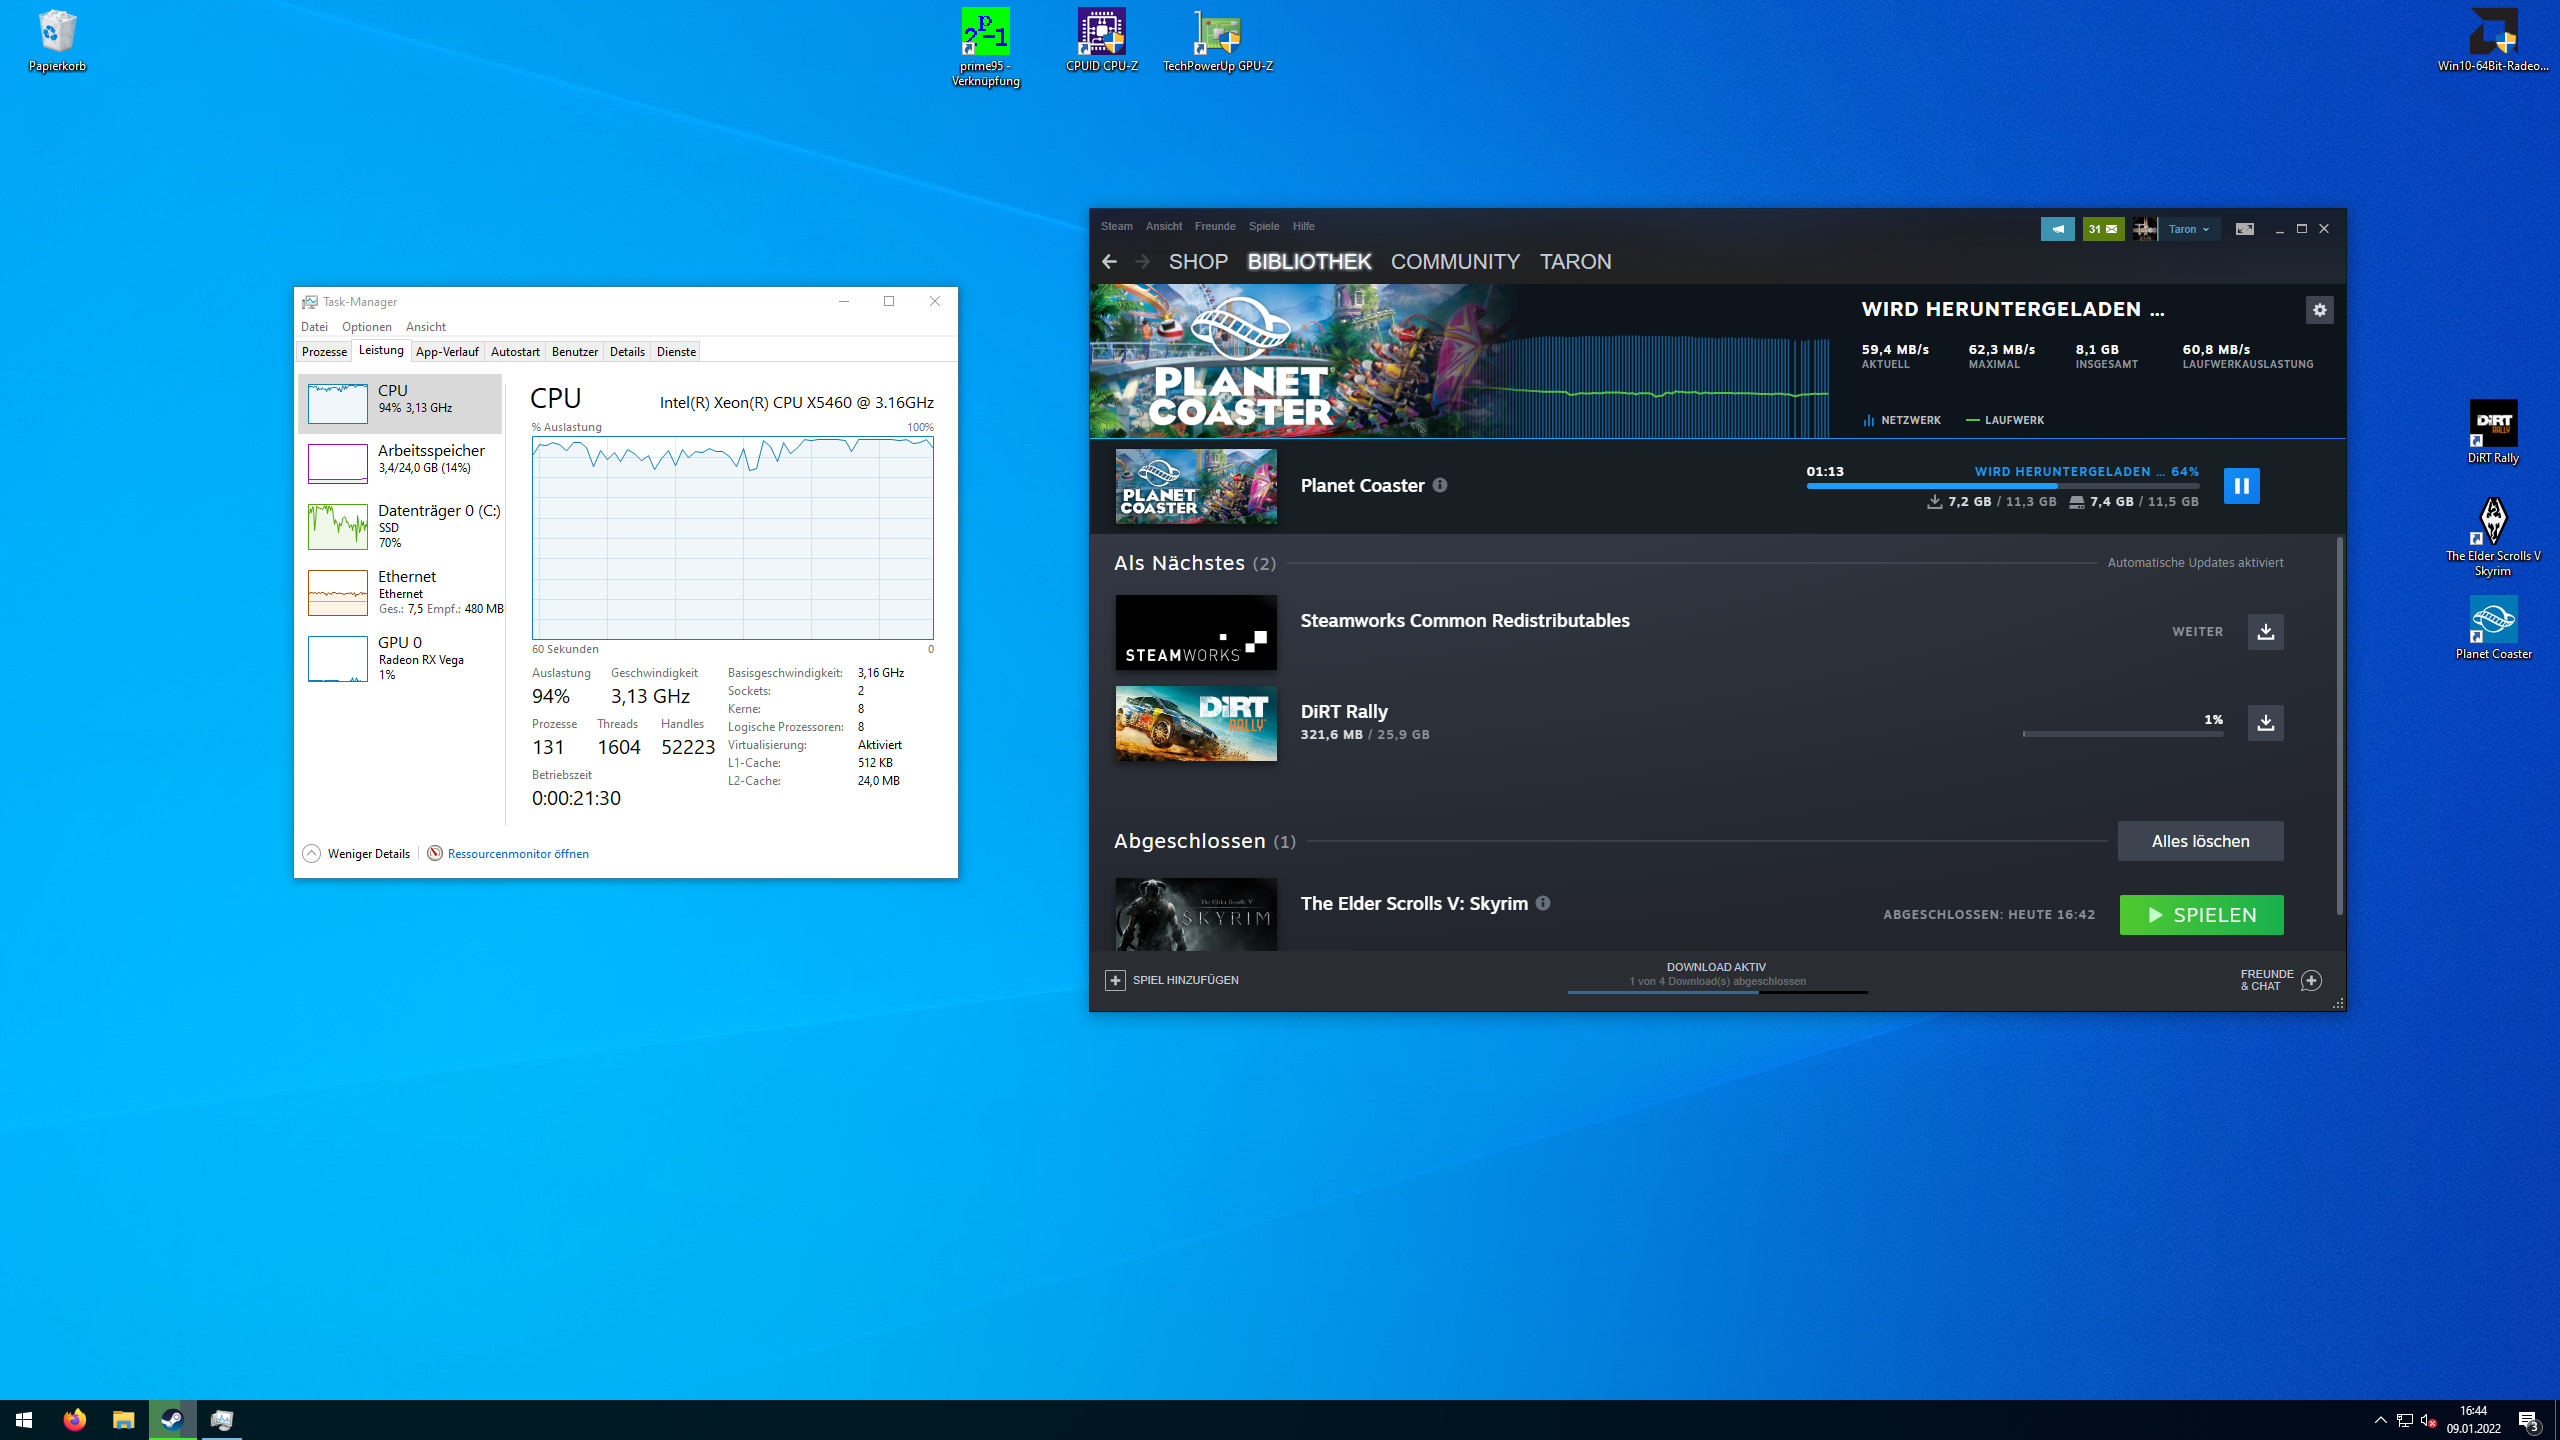Viewport: 2560px width, 1440px height.
Task: Open the Taron account dropdown
Action: click(2189, 228)
